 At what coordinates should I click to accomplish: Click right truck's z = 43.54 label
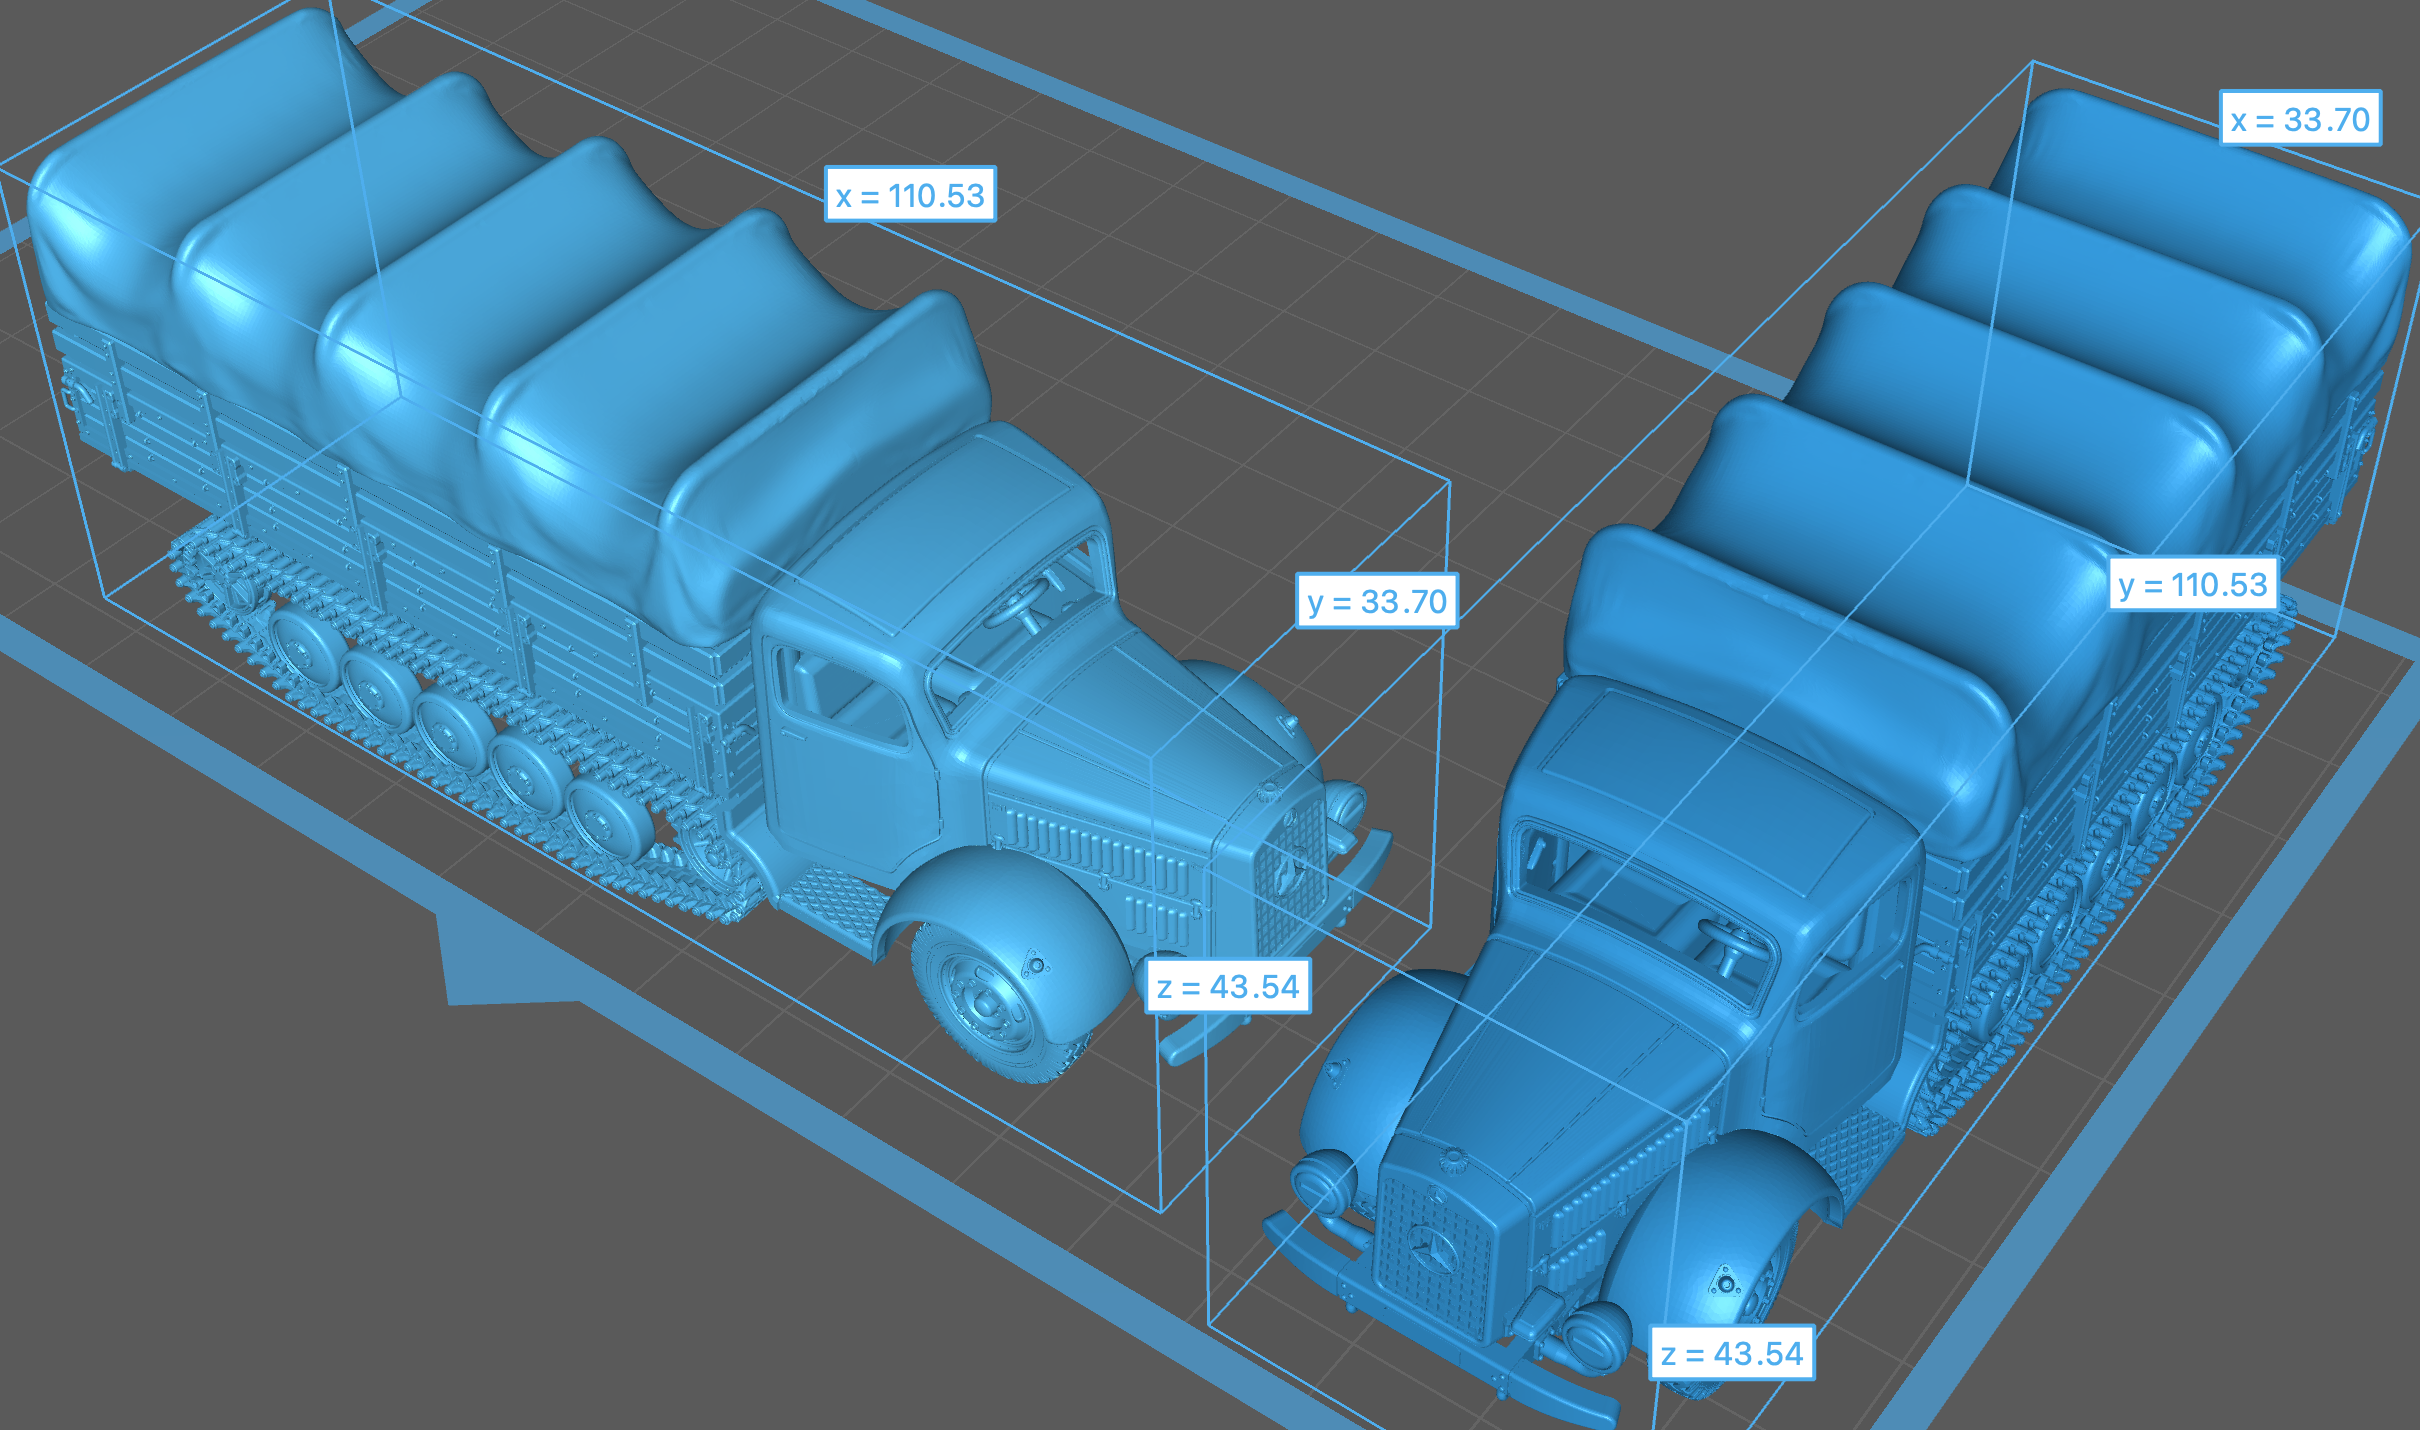pyautogui.click(x=1731, y=1354)
